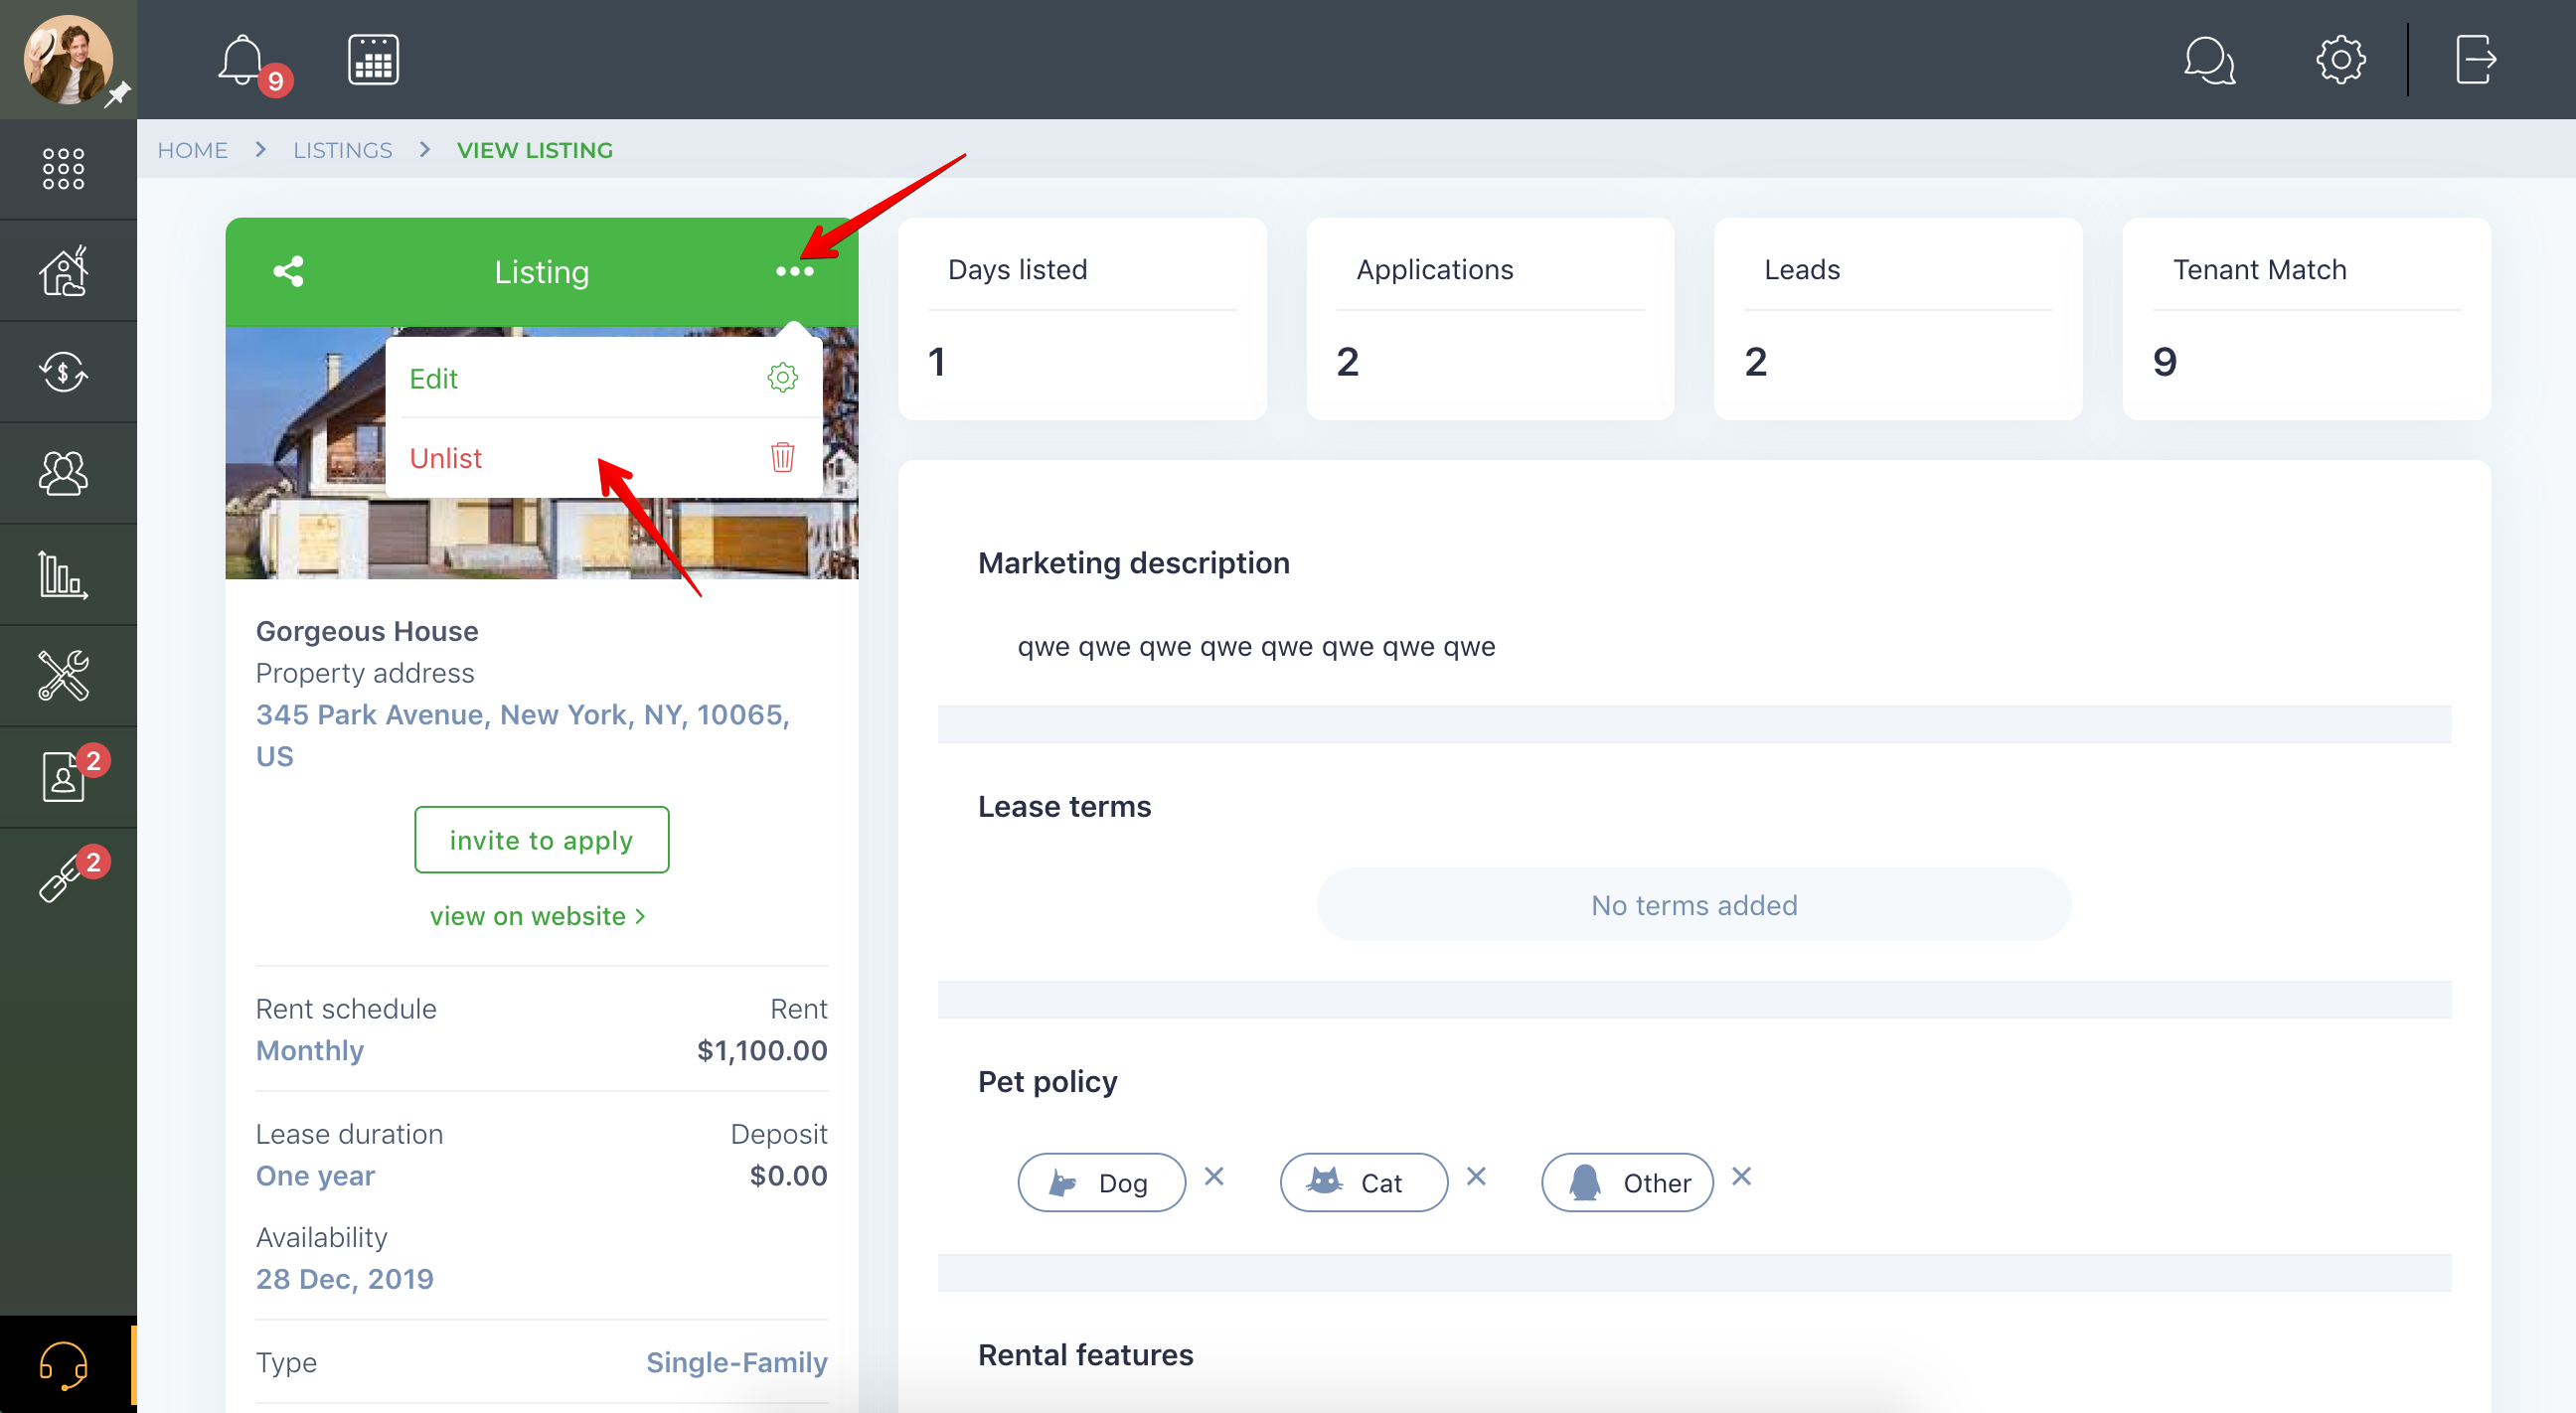Remove the Cat pet policy tag
The image size is (2576, 1413).
[x=1476, y=1177]
